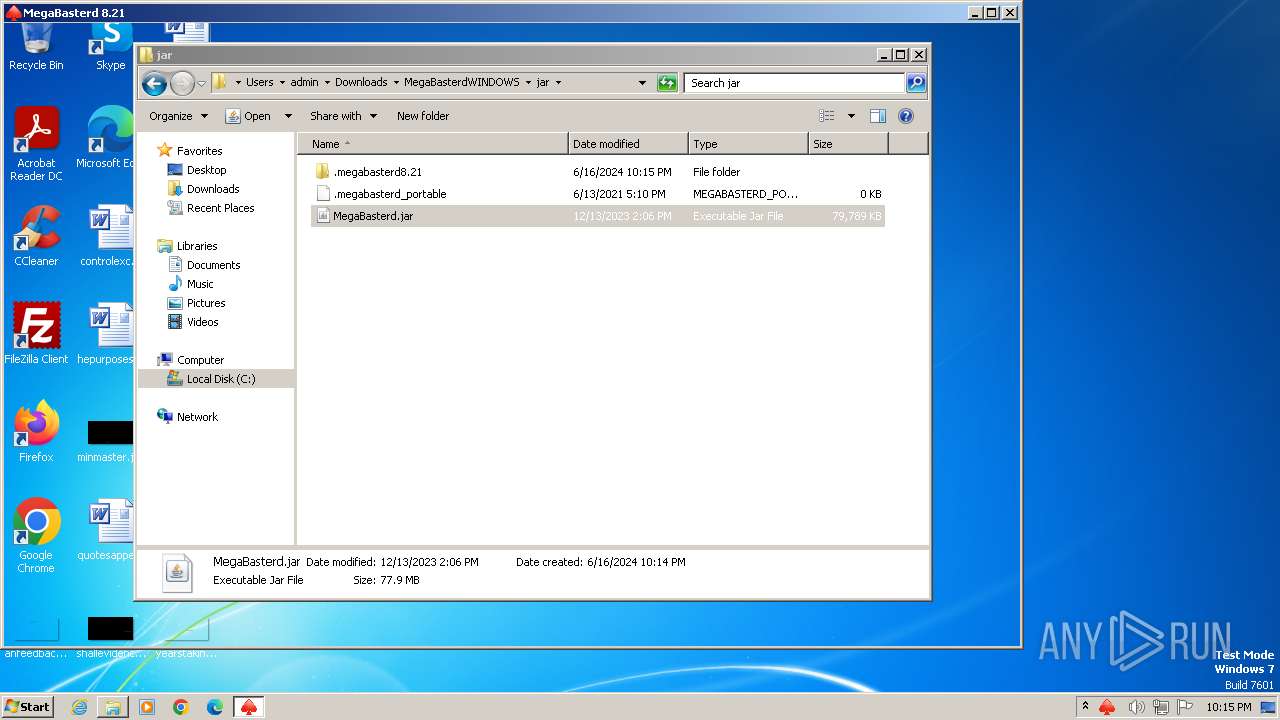Open Recent Places in navigation pane
This screenshot has height=720, width=1280.
(x=220, y=208)
